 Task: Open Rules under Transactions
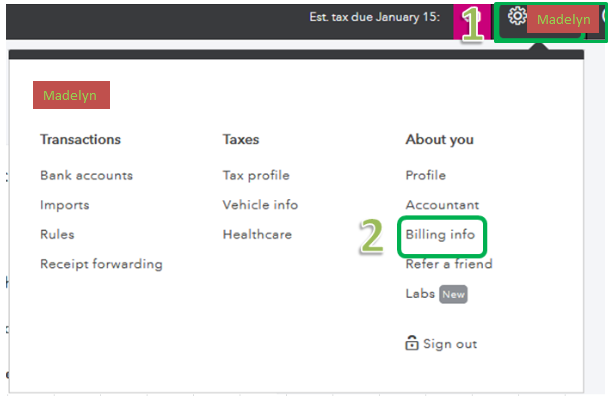57,234
